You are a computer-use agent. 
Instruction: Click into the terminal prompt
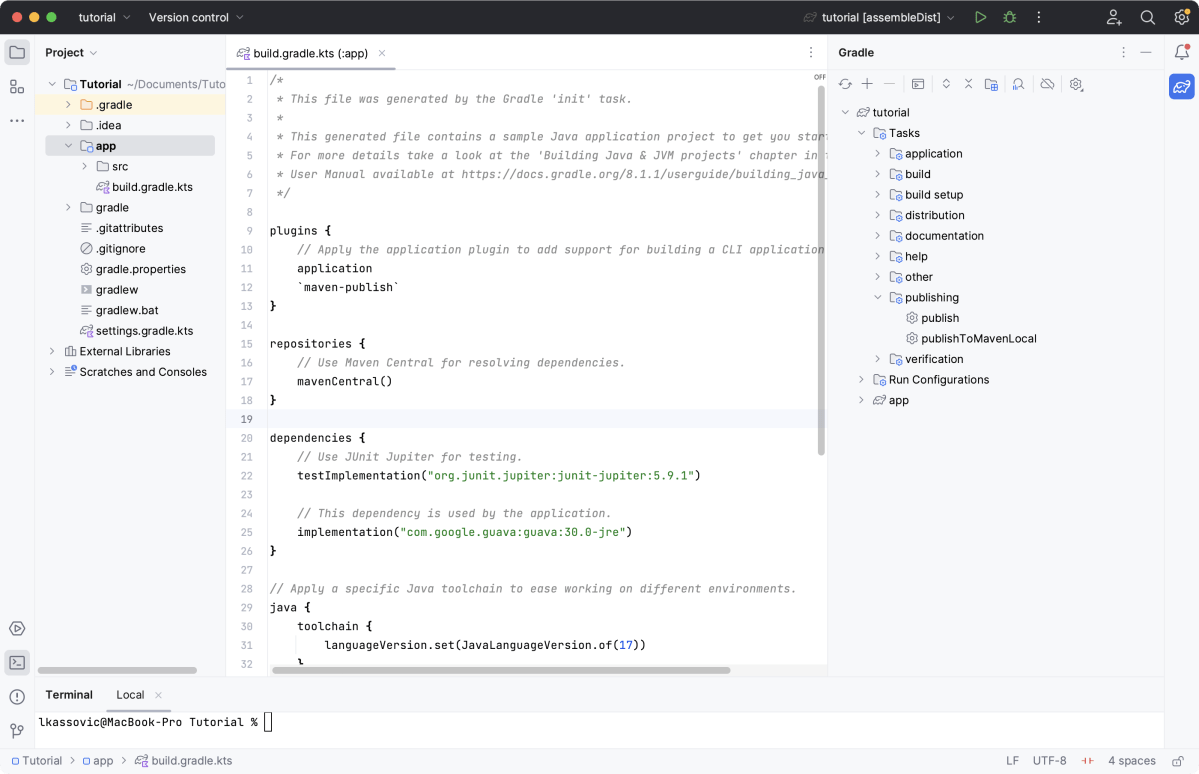[268, 722]
